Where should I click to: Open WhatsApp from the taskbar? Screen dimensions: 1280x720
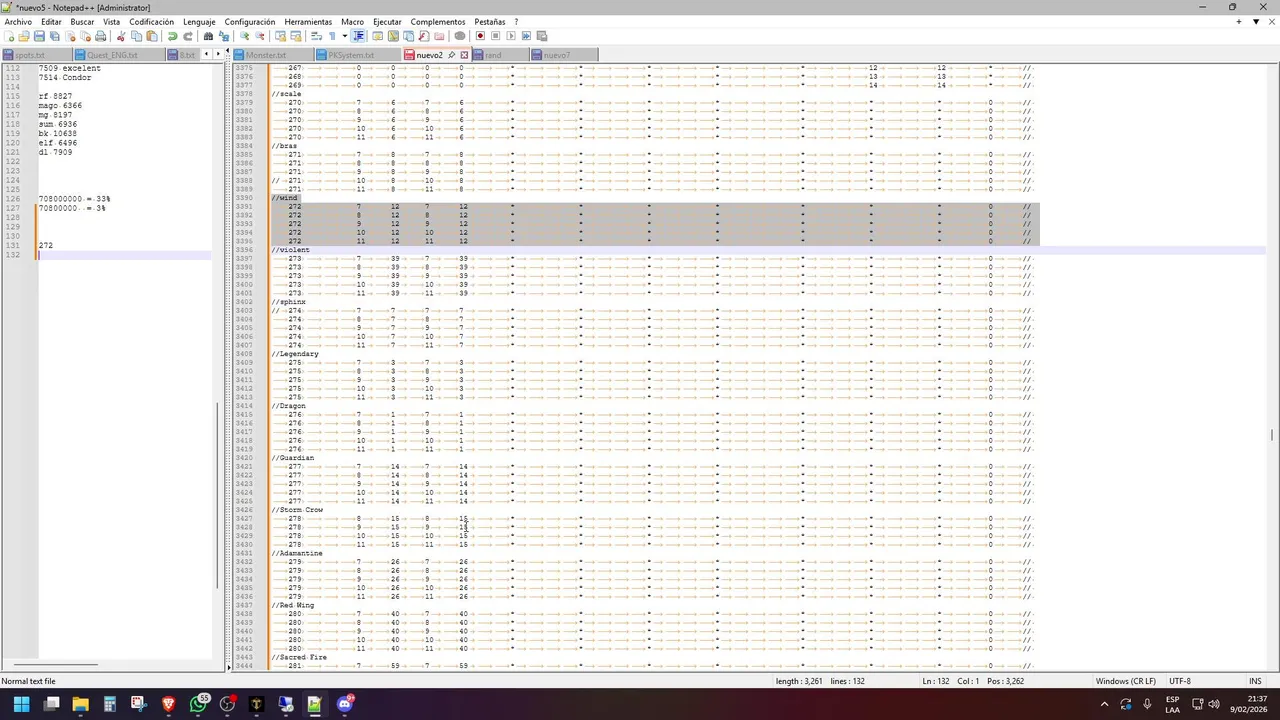(198, 704)
